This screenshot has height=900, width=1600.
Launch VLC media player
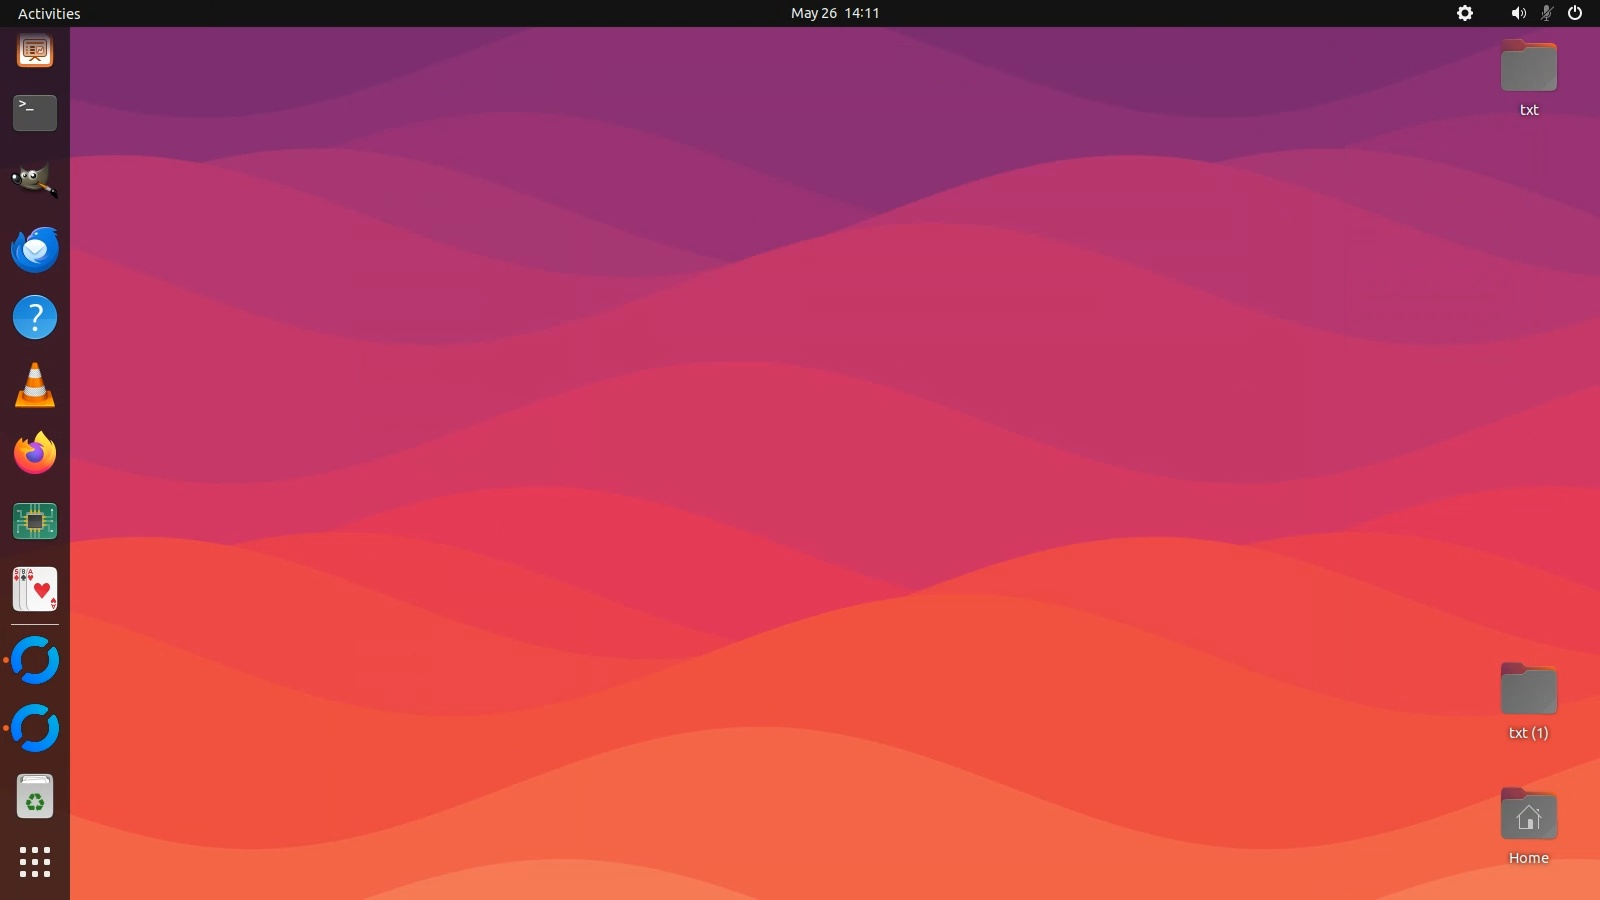(x=35, y=386)
